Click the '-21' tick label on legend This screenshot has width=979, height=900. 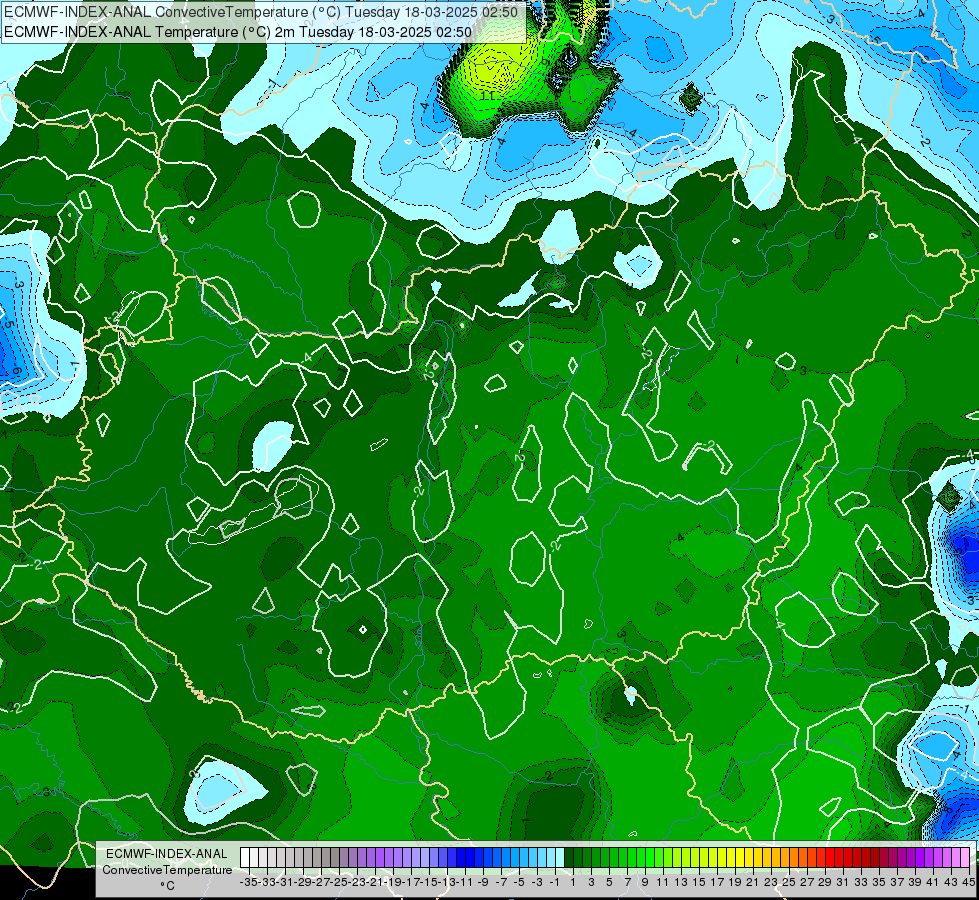click(375, 882)
